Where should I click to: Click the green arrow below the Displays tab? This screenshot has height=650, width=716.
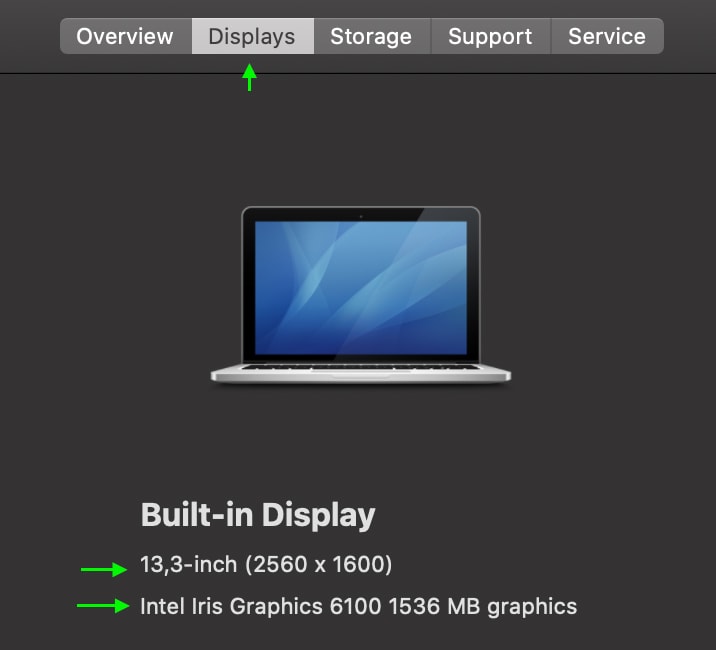(249, 77)
